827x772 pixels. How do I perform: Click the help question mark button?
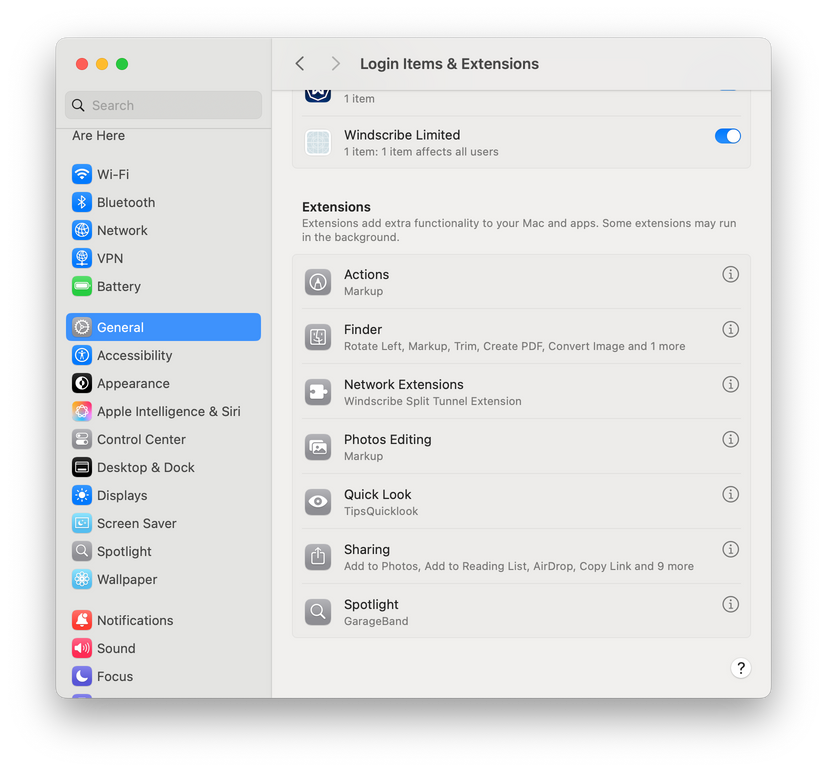[740, 667]
